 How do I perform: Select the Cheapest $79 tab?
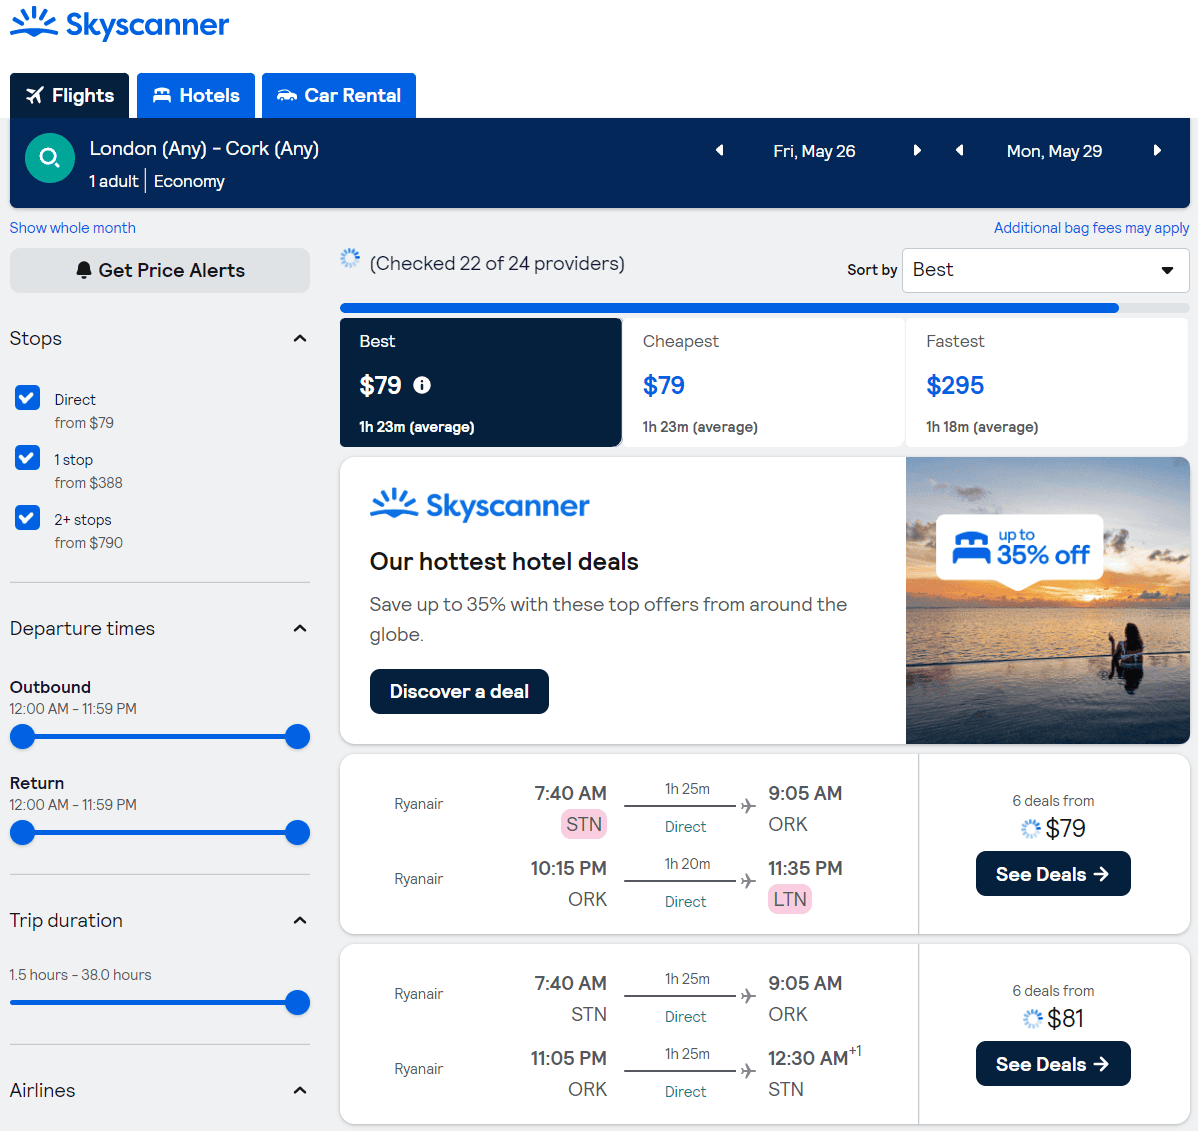click(763, 383)
